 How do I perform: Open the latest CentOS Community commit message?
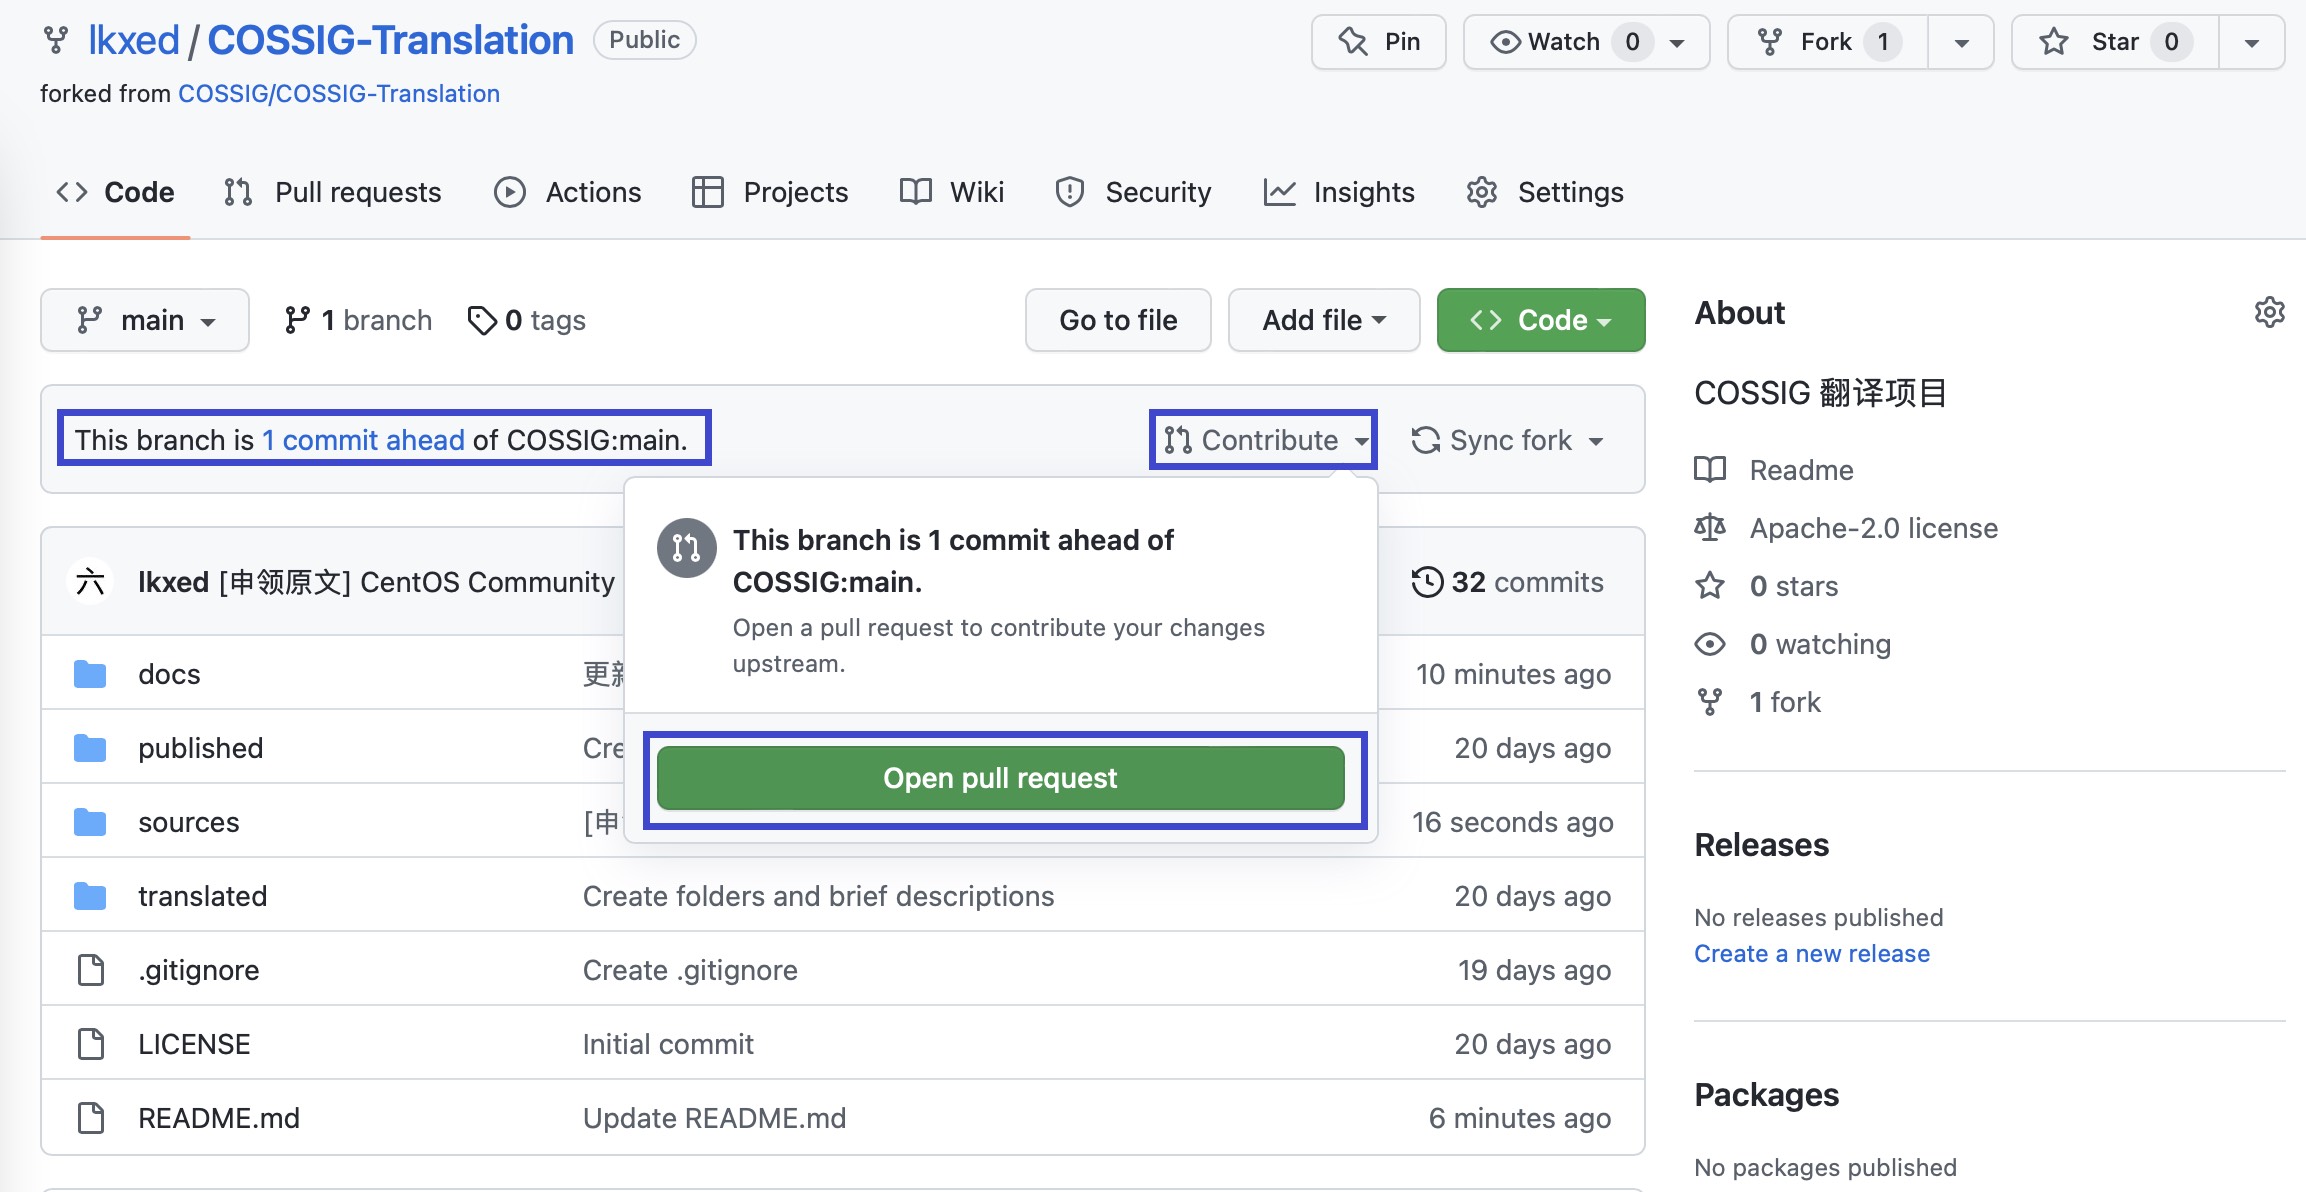[x=417, y=582]
